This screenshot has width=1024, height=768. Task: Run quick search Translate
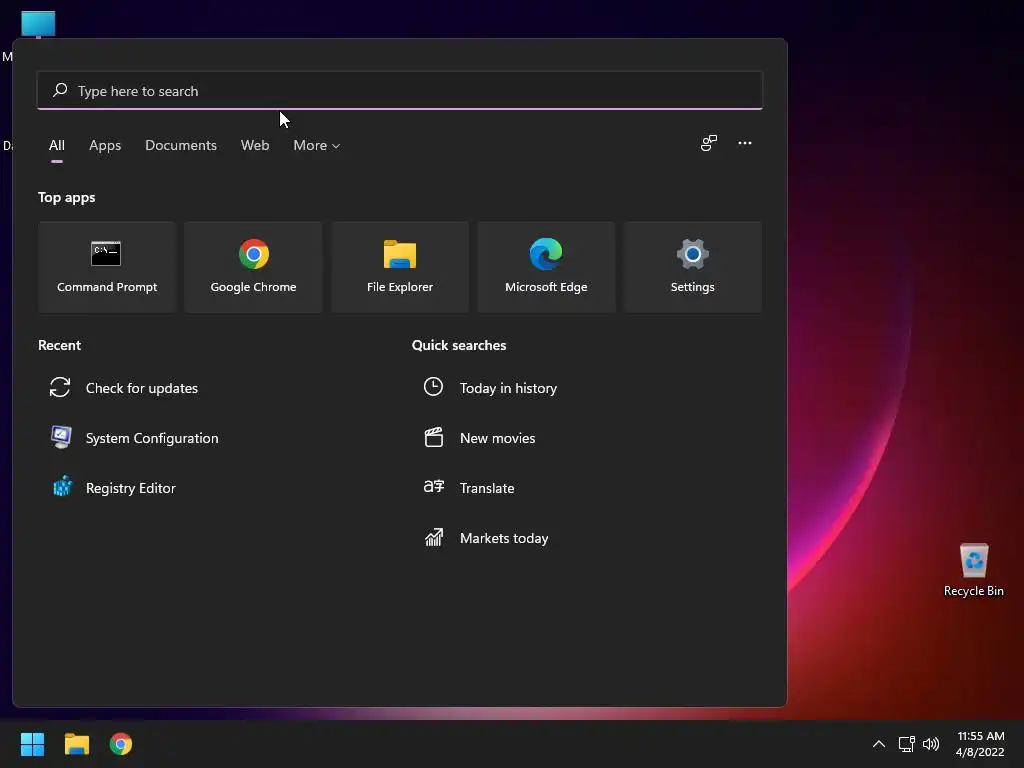586,488
